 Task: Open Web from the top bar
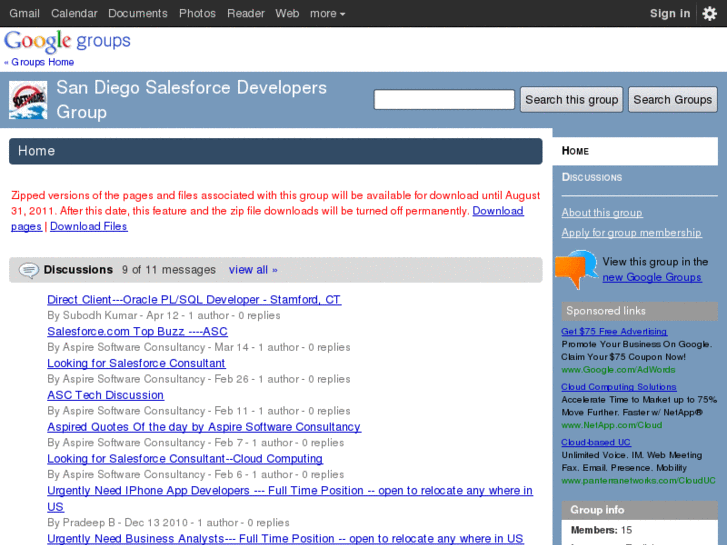(x=287, y=13)
